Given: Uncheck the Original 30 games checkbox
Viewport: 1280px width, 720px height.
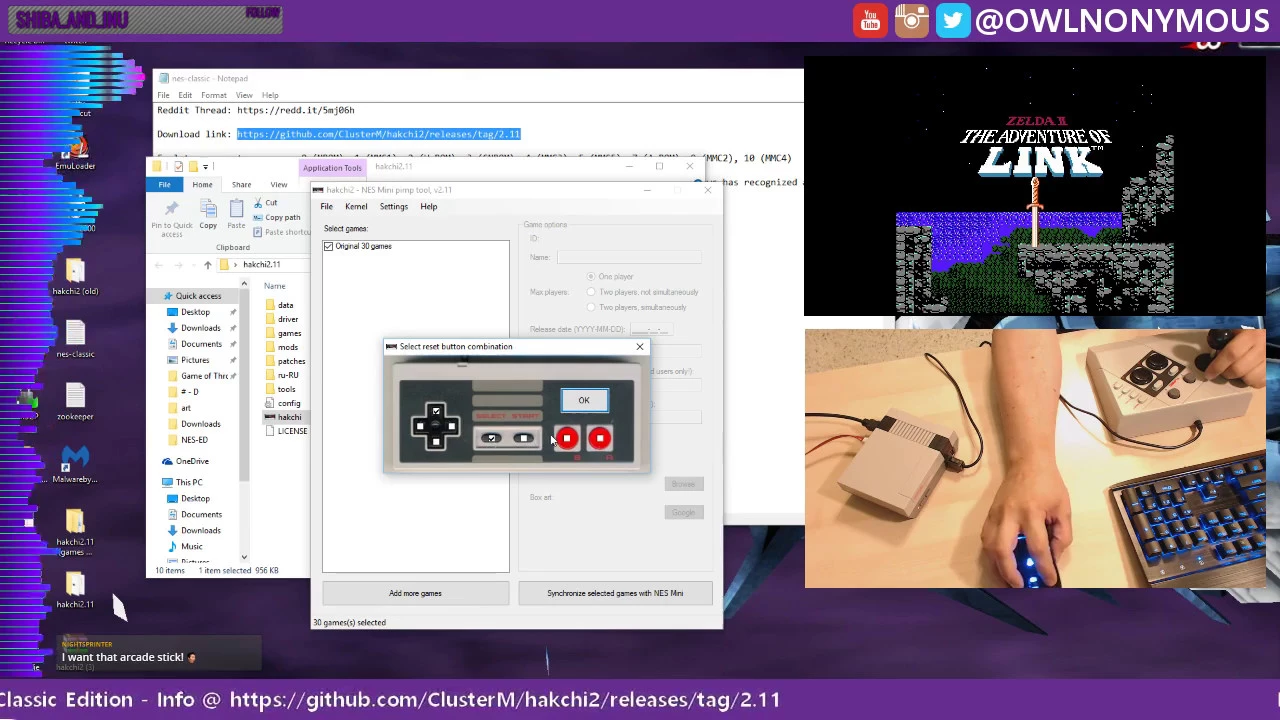Looking at the screenshot, I should point(329,246).
